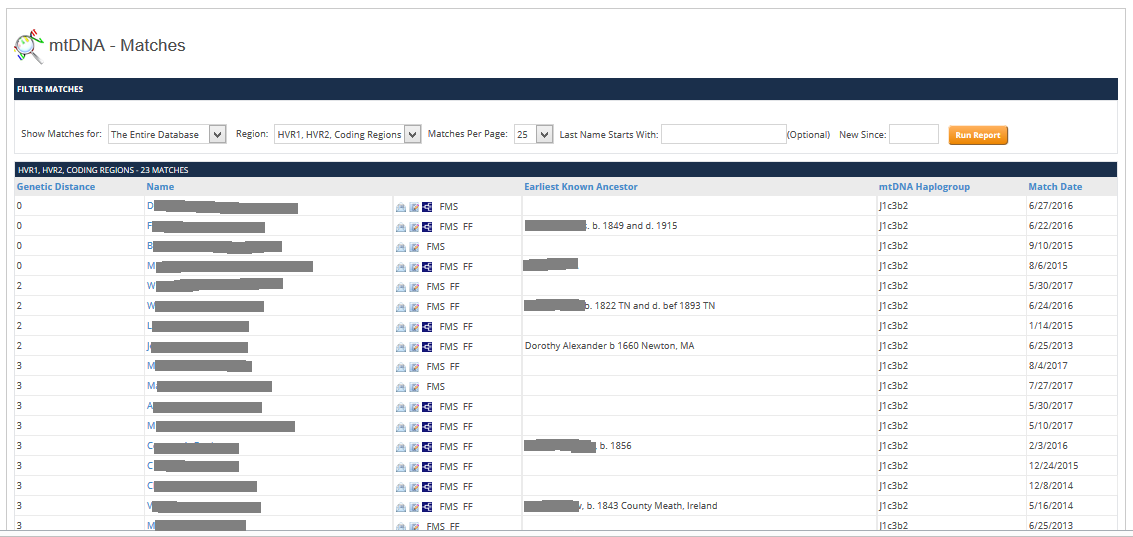Sort by Genetic Distance column

point(56,186)
